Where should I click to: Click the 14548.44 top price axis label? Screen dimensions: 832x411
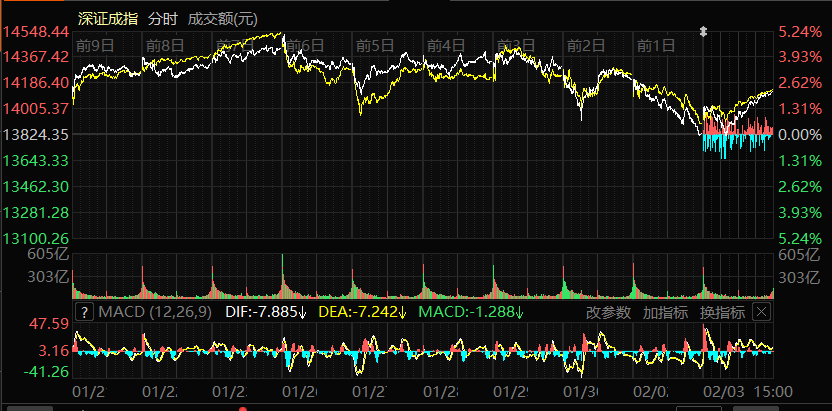tap(35, 32)
